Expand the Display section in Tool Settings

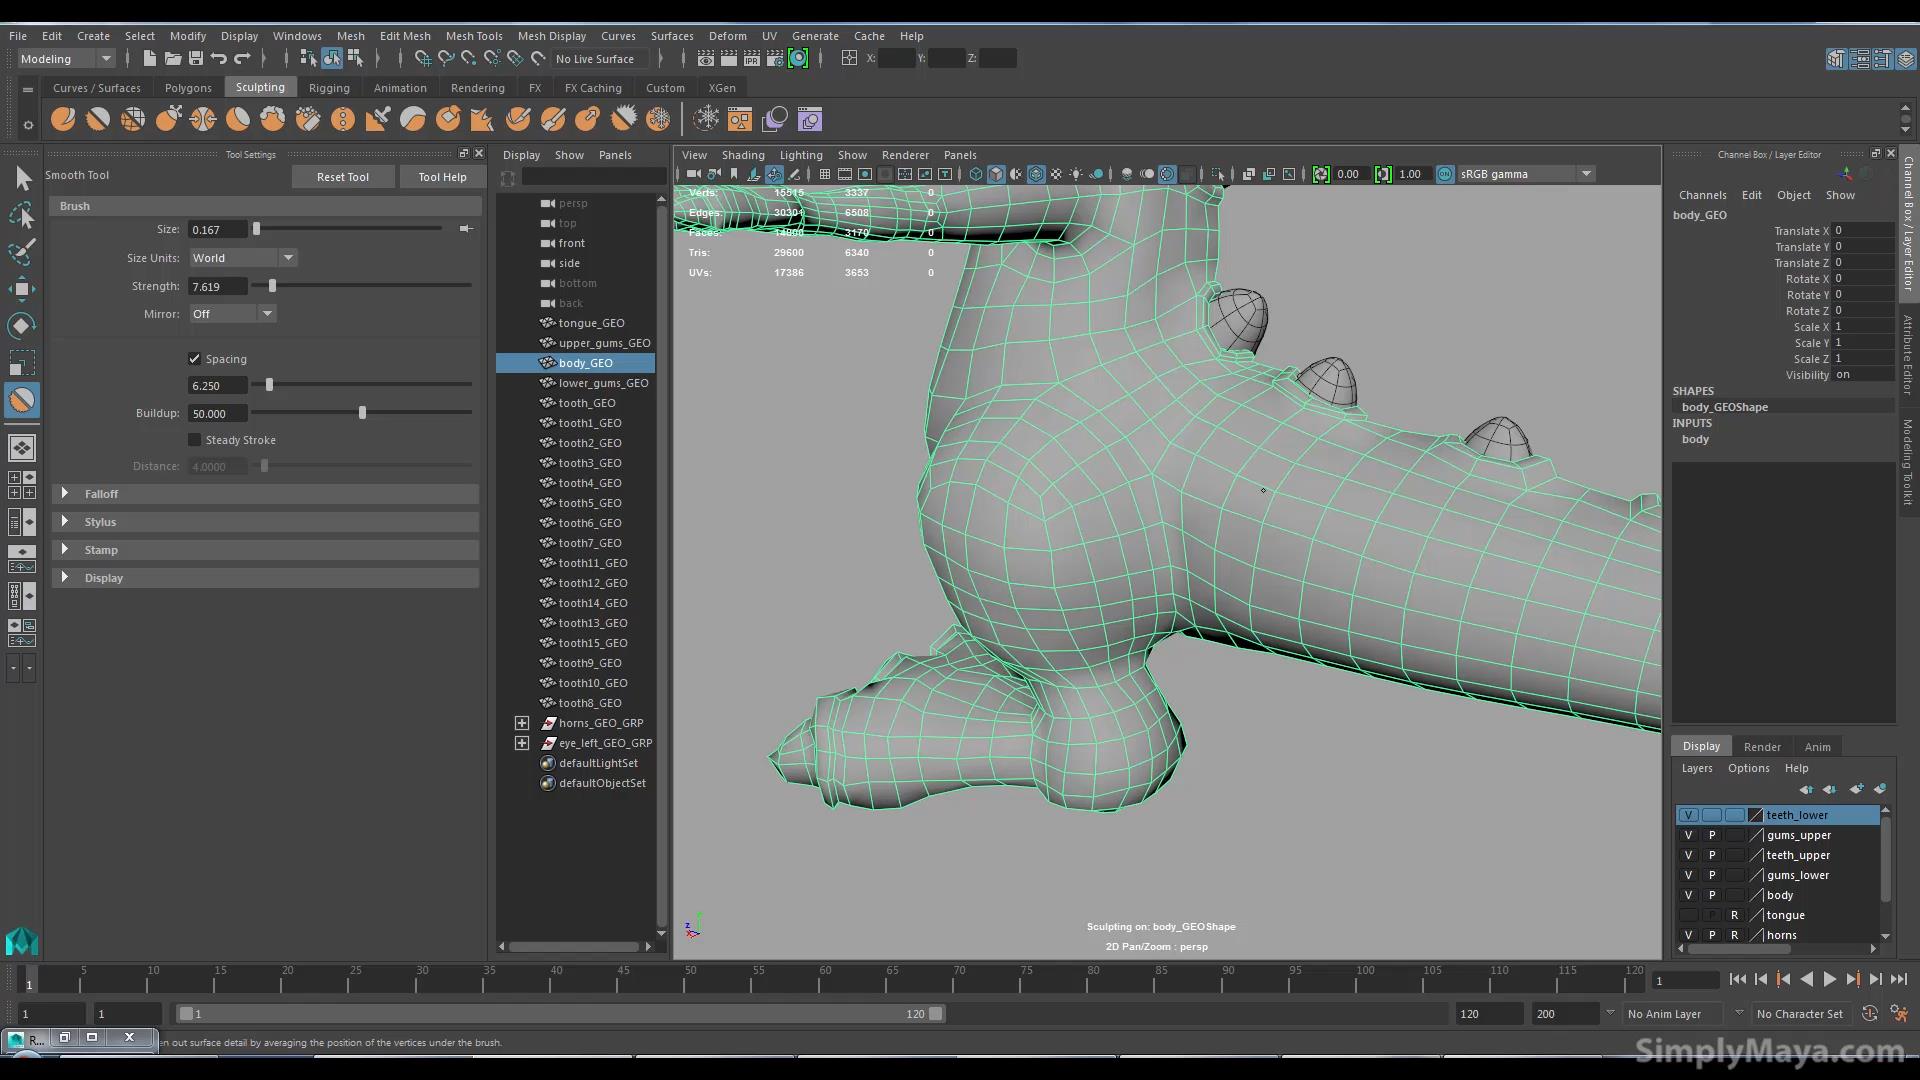tap(65, 578)
